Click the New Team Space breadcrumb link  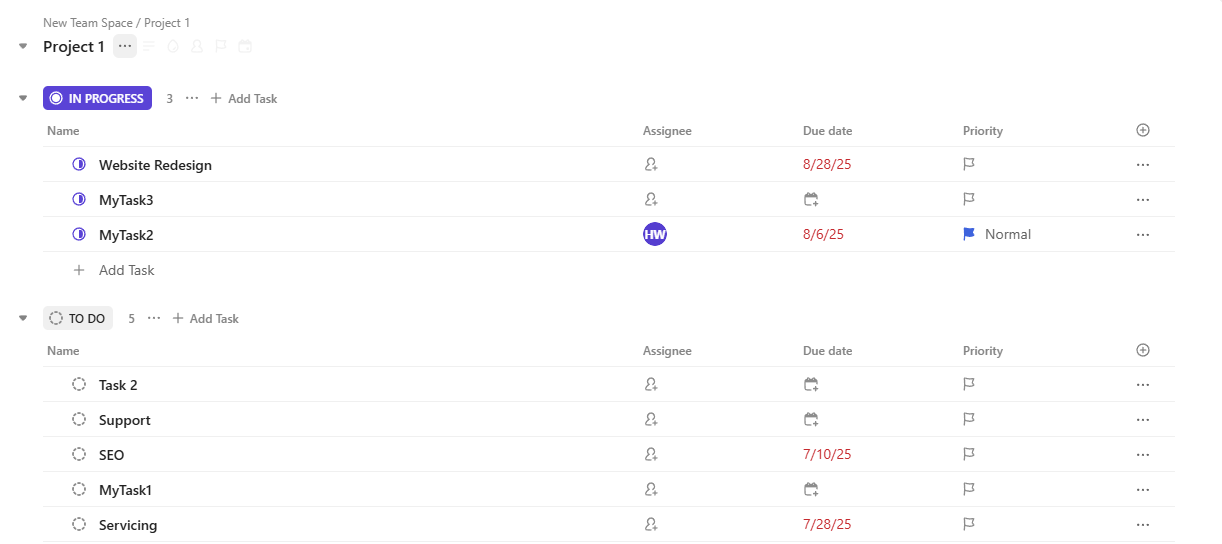[x=88, y=22]
